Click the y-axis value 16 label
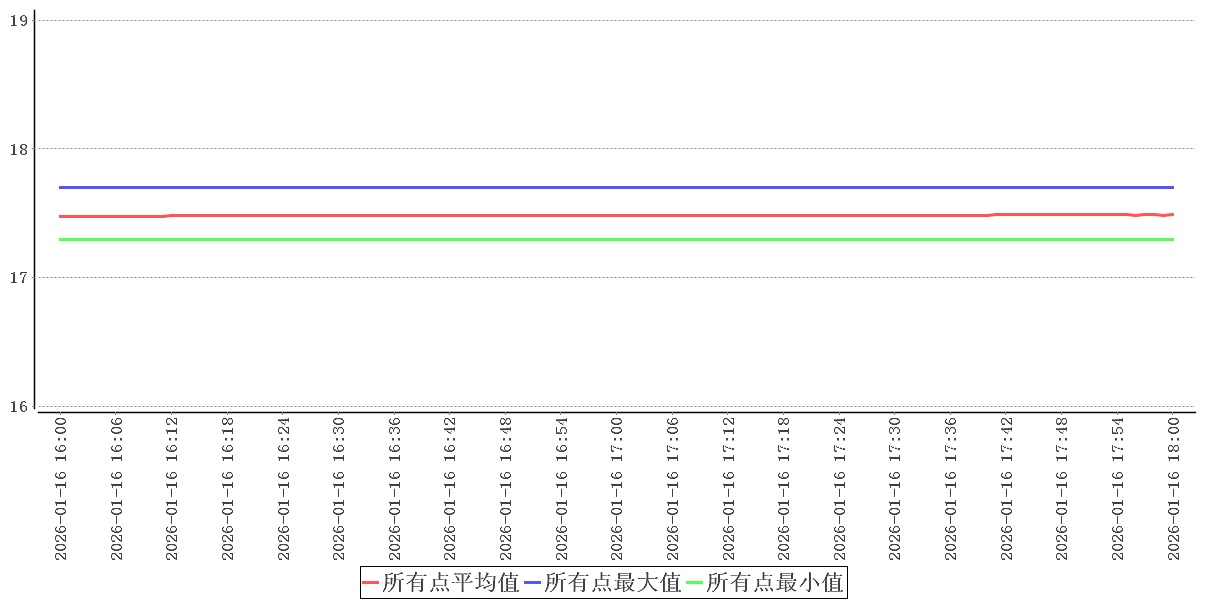Viewport: 1207px width, 600px height. [x=17, y=406]
